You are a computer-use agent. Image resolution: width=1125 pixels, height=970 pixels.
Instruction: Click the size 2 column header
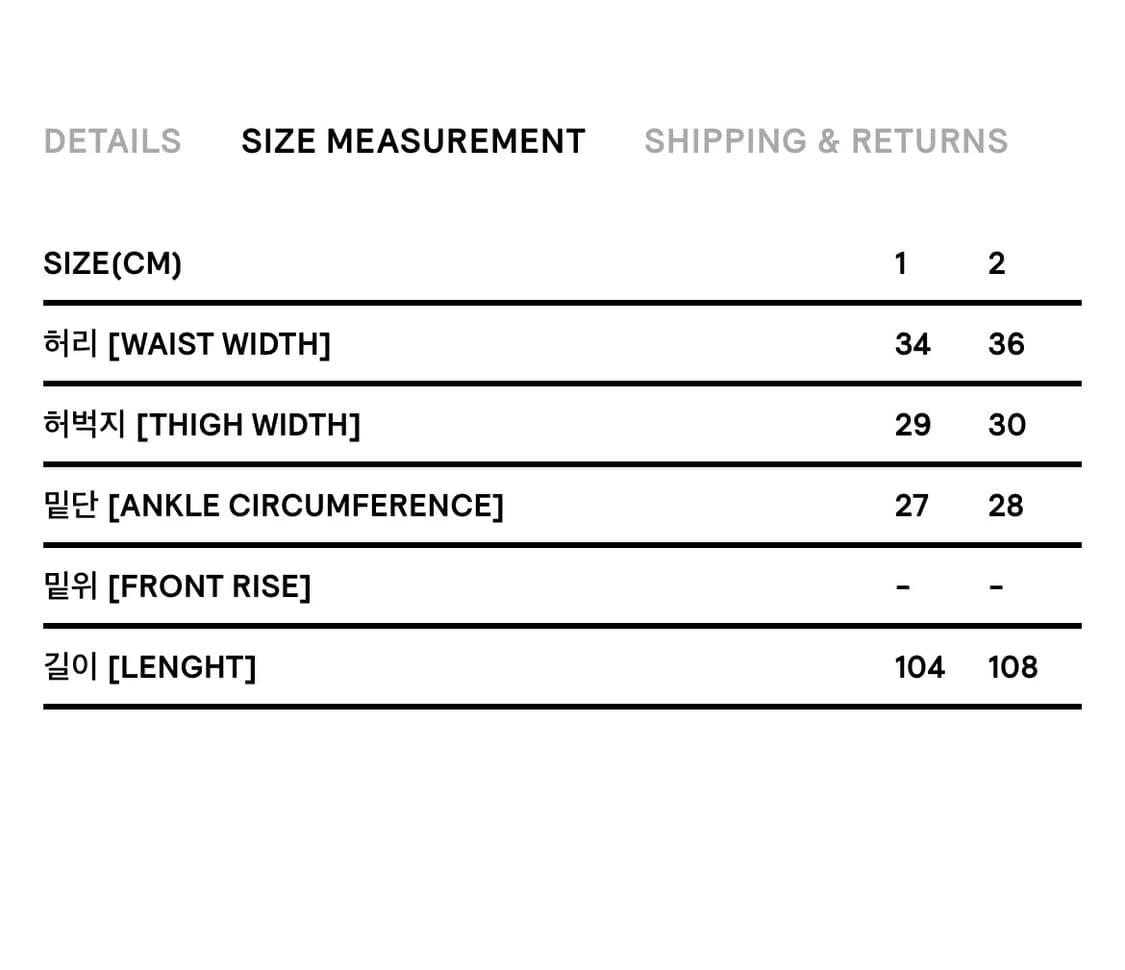(x=996, y=264)
